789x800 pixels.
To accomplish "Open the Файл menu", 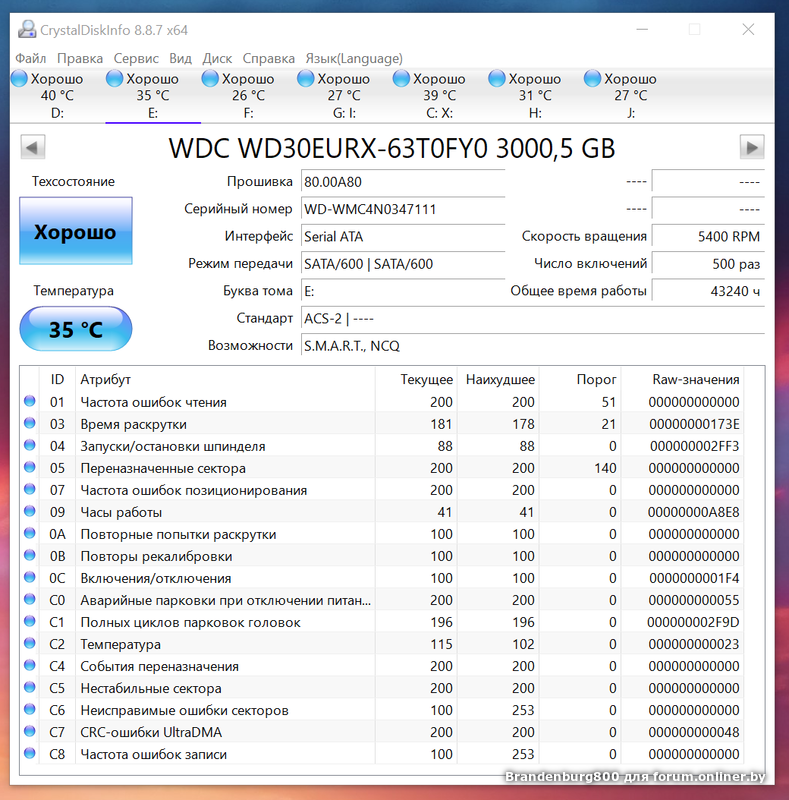I will [x=31, y=59].
